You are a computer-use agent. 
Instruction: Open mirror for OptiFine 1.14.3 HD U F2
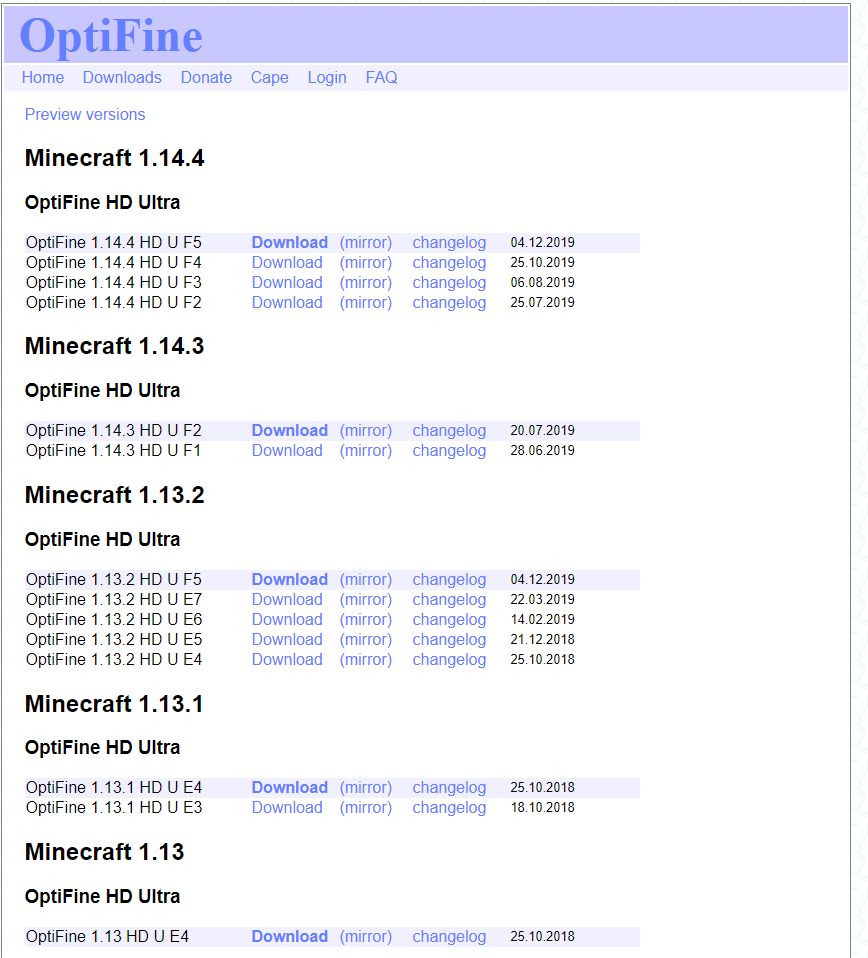pyautogui.click(x=366, y=431)
